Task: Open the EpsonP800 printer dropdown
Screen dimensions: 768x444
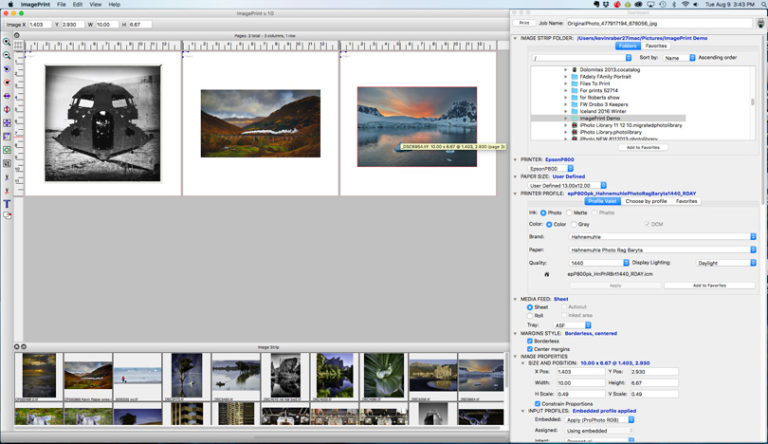Action: pos(551,169)
